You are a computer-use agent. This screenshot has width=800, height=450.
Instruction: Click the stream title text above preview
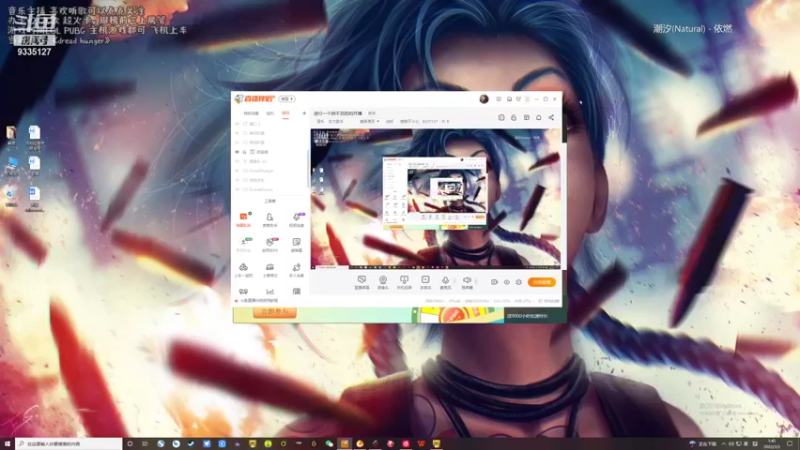coord(338,113)
